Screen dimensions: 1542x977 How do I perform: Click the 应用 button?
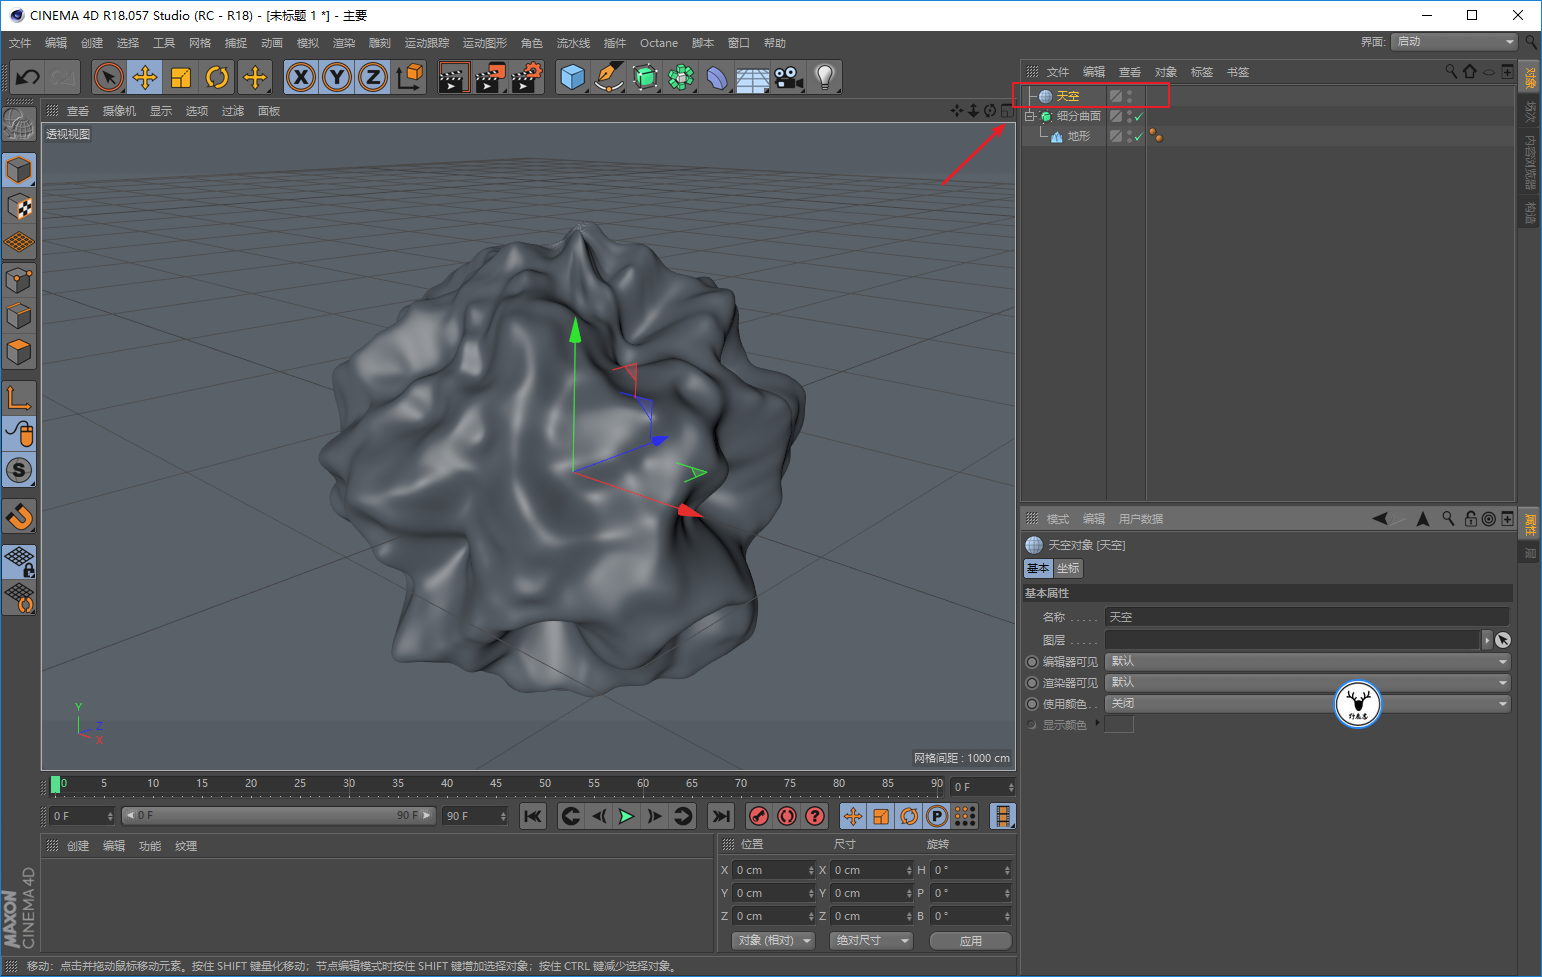click(x=970, y=941)
